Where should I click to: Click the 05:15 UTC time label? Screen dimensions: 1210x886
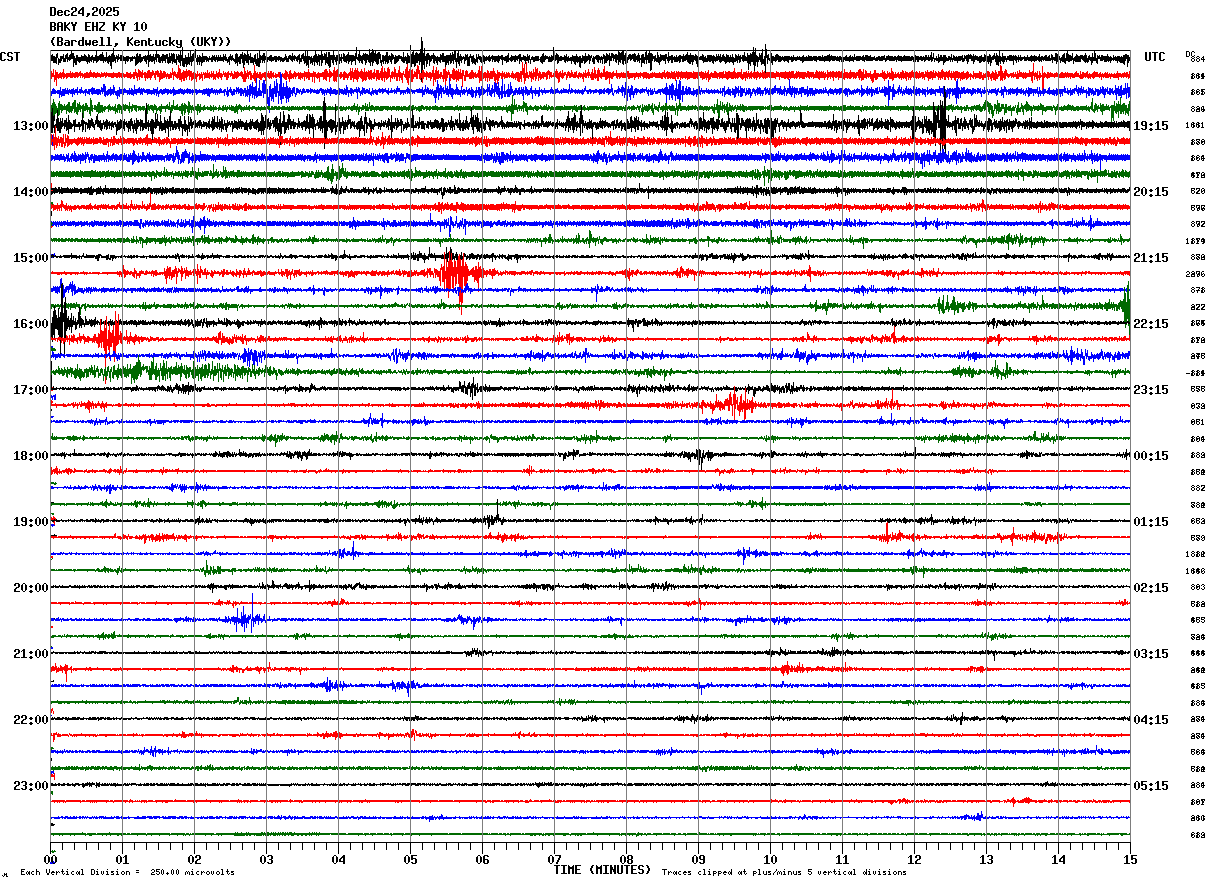pyautogui.click(x=1150, y=786)
